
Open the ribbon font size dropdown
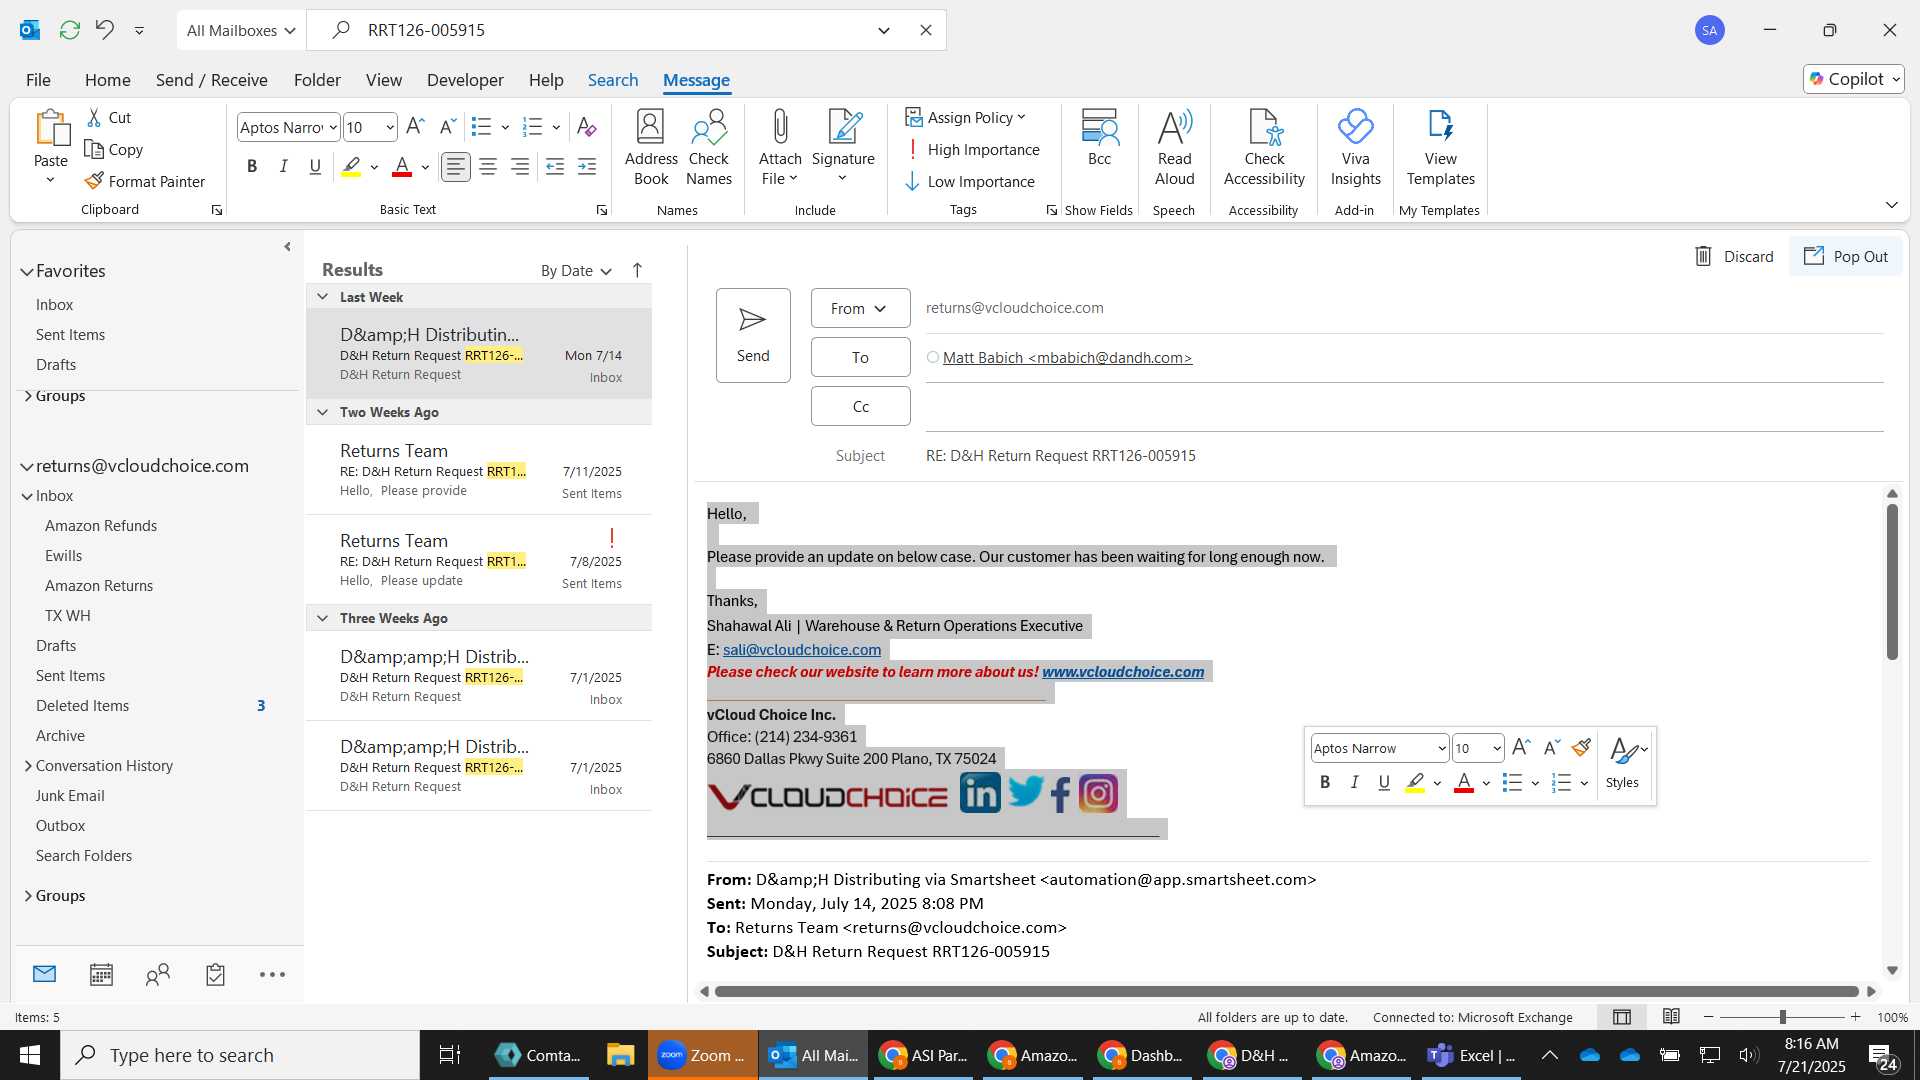[390, 127]
